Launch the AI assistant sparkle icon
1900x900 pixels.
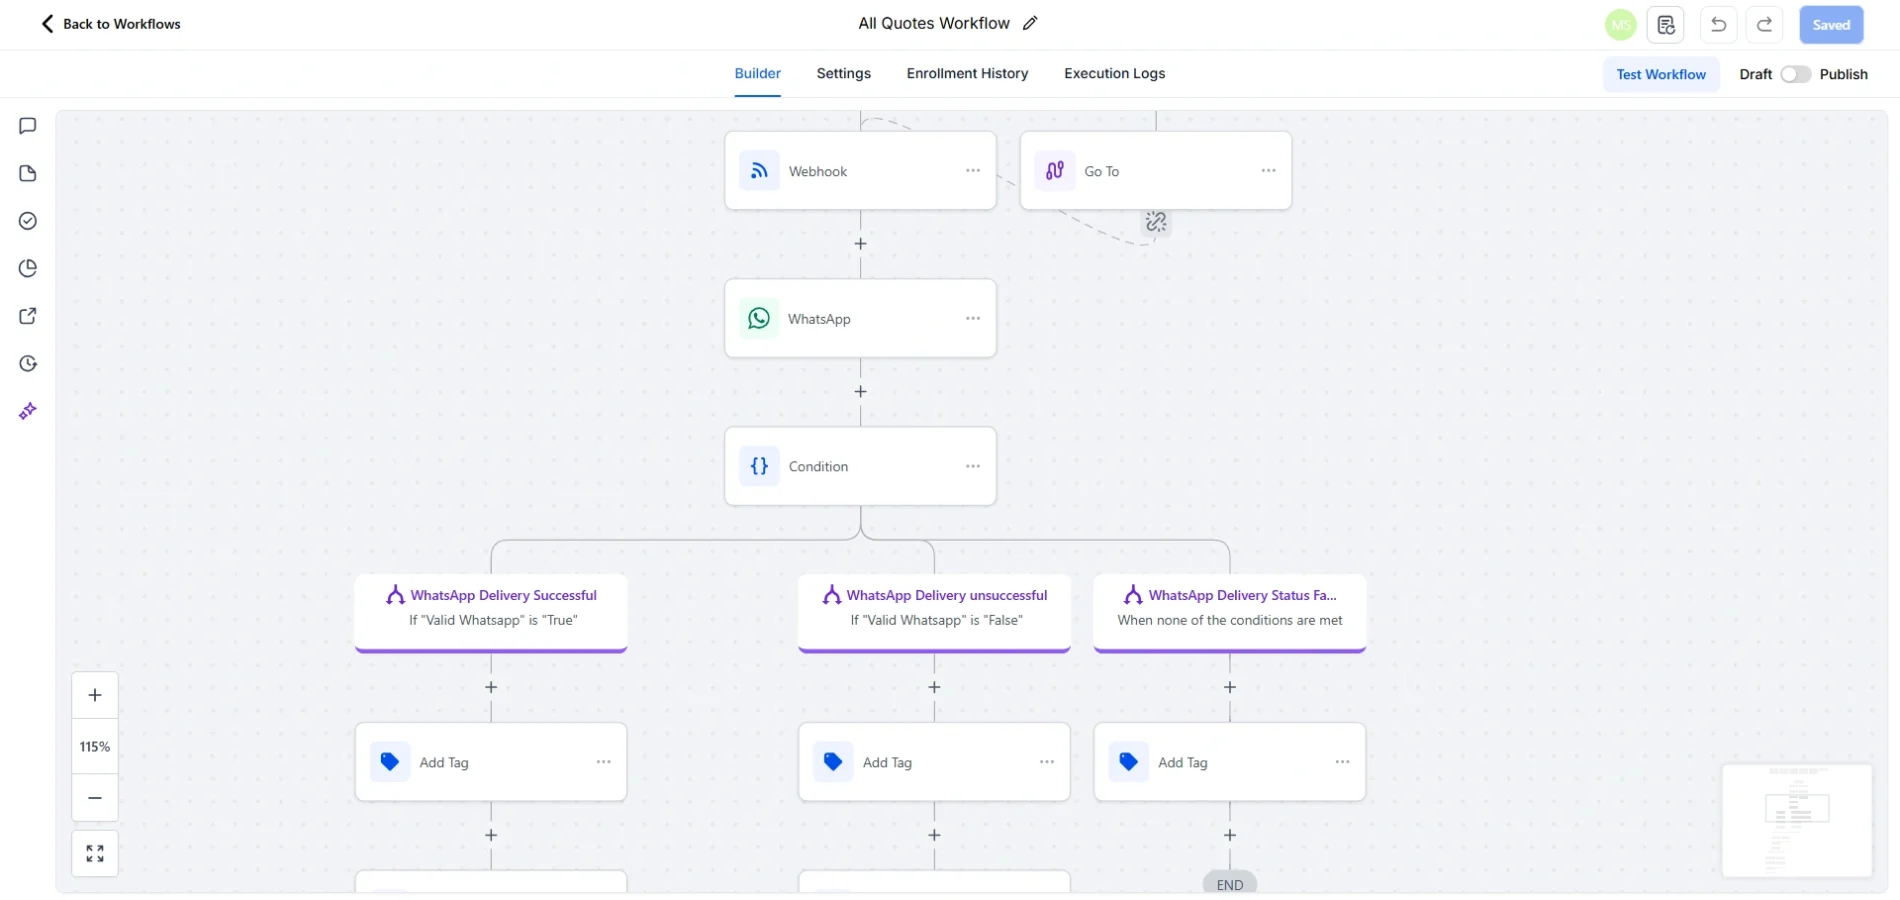pyautogui.click(x=27, y=410)
